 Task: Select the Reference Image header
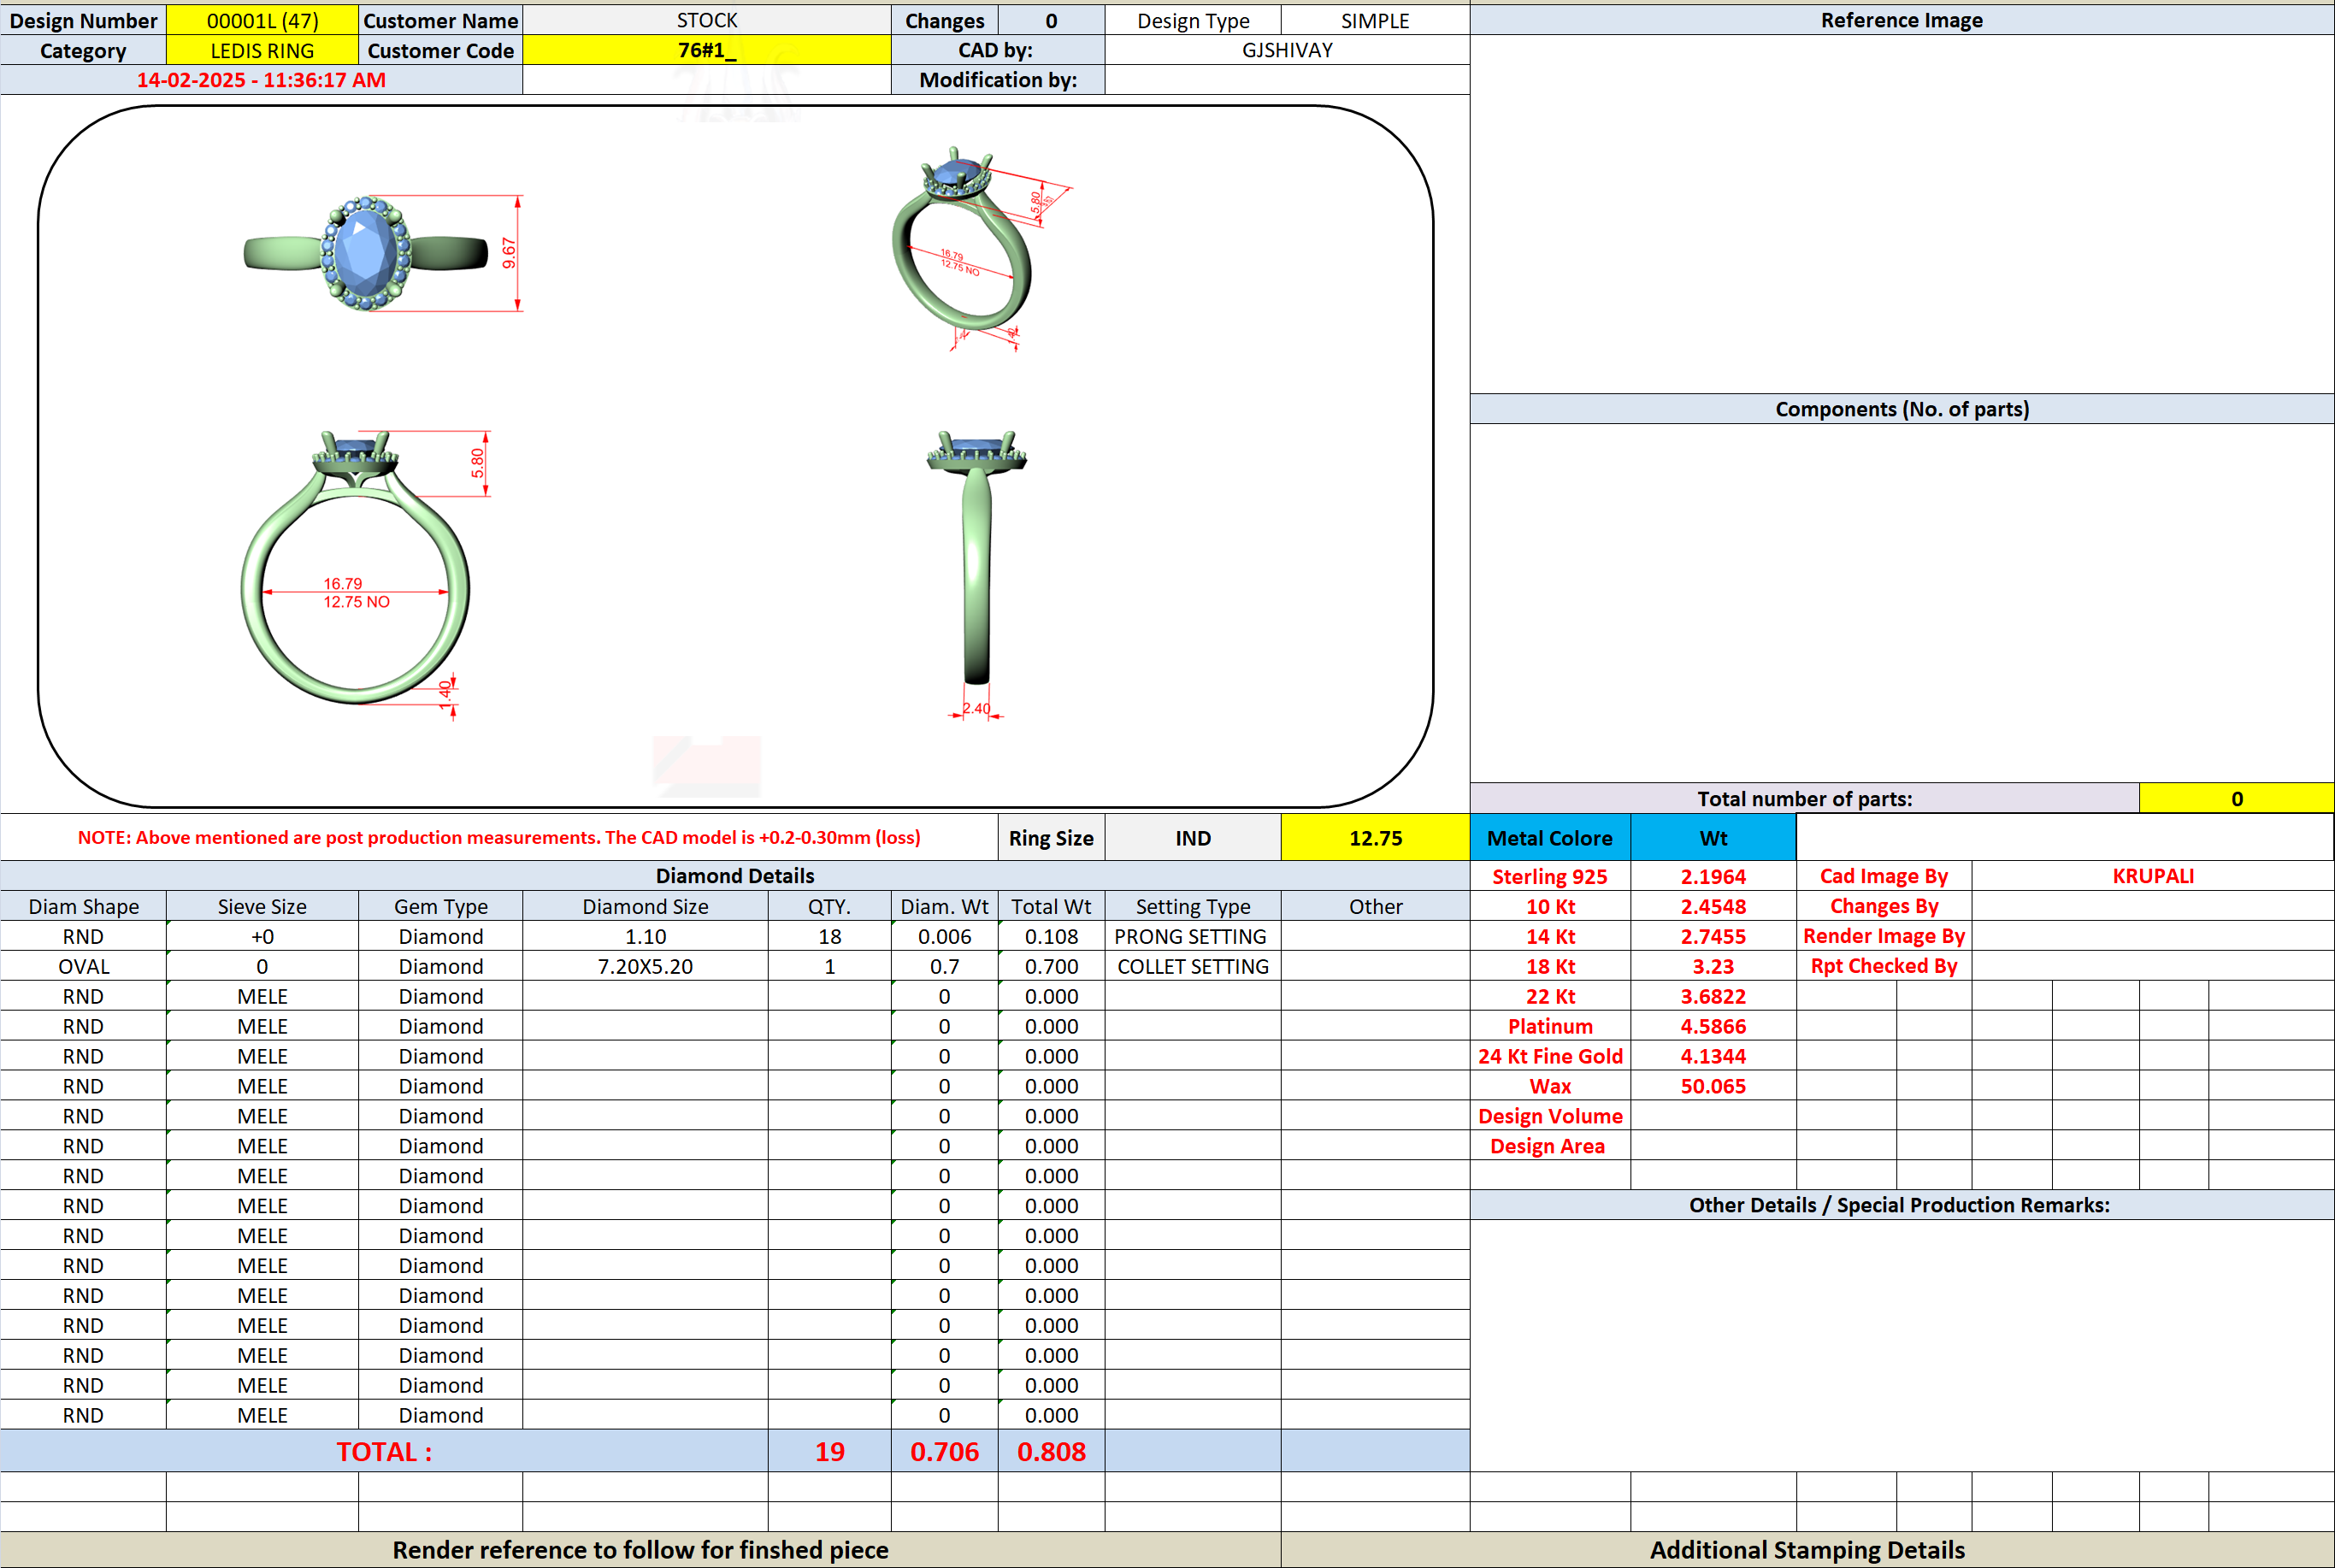1901,20
